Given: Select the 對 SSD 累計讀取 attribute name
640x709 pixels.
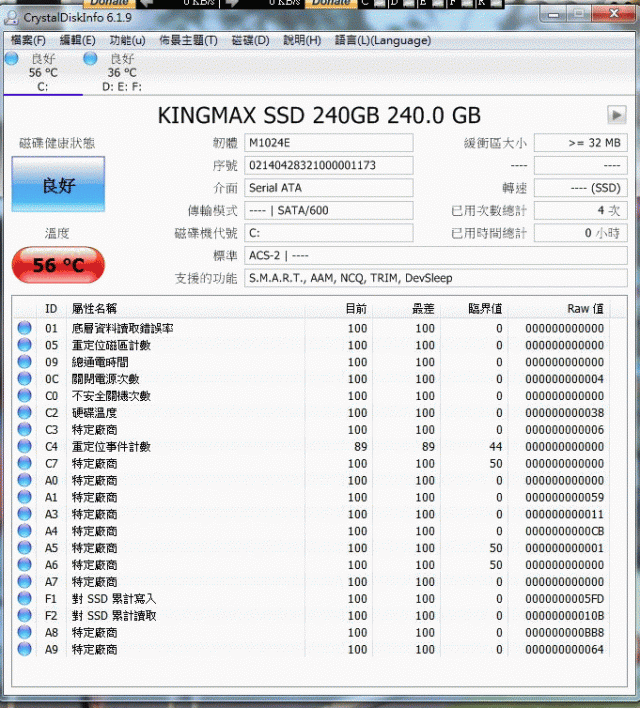Looking at the screenshot, I should point(114,615).
